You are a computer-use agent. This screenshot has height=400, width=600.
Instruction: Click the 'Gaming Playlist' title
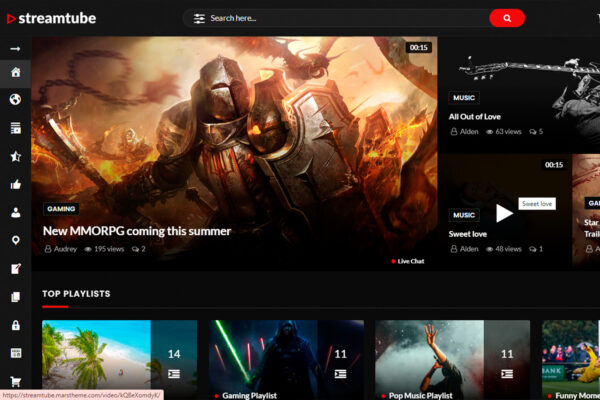(x=249, y=395)
